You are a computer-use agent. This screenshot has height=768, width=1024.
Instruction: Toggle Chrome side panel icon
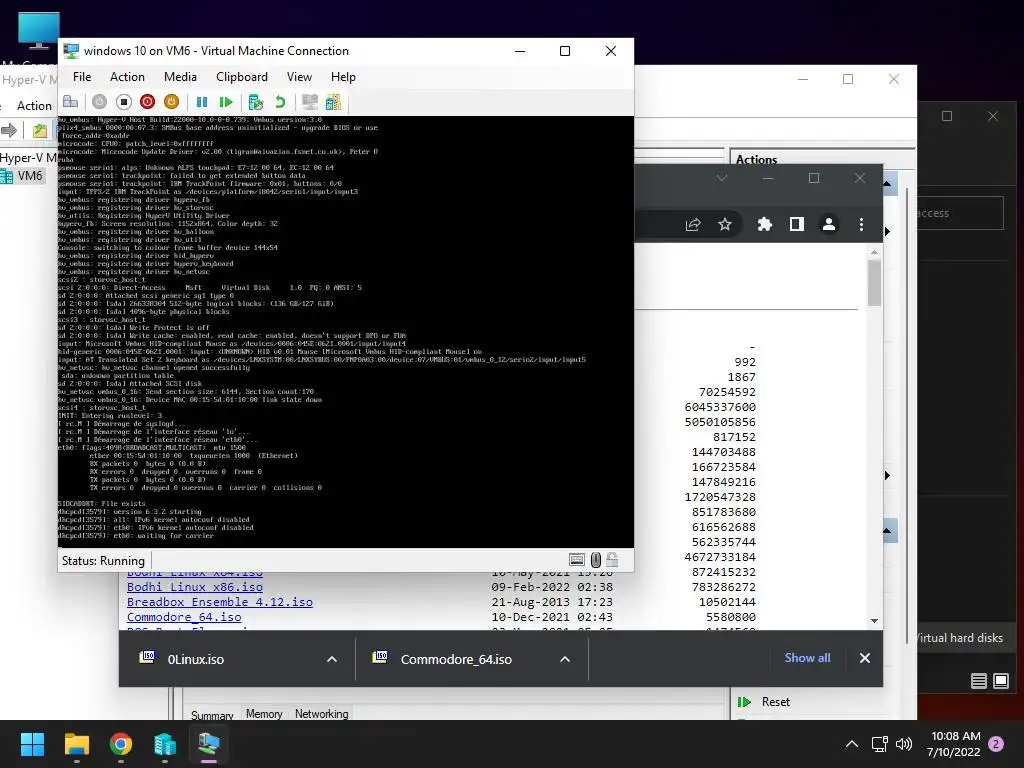797,225
